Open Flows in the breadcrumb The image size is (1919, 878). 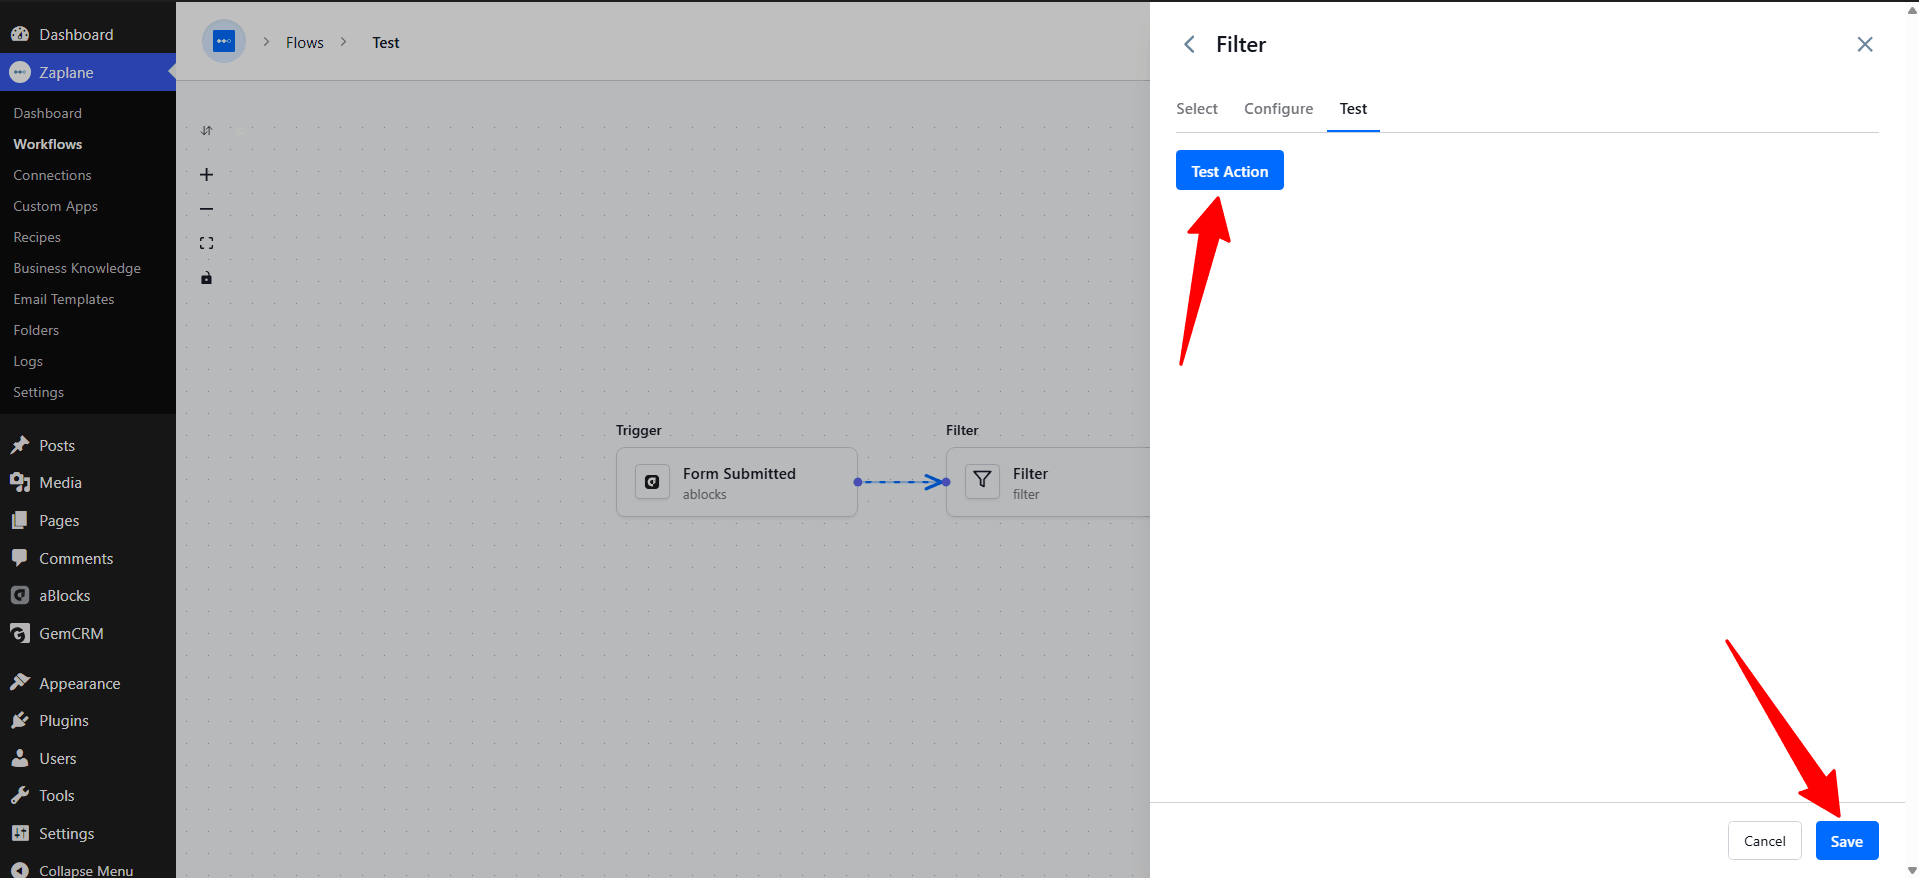tap(304, 43)
